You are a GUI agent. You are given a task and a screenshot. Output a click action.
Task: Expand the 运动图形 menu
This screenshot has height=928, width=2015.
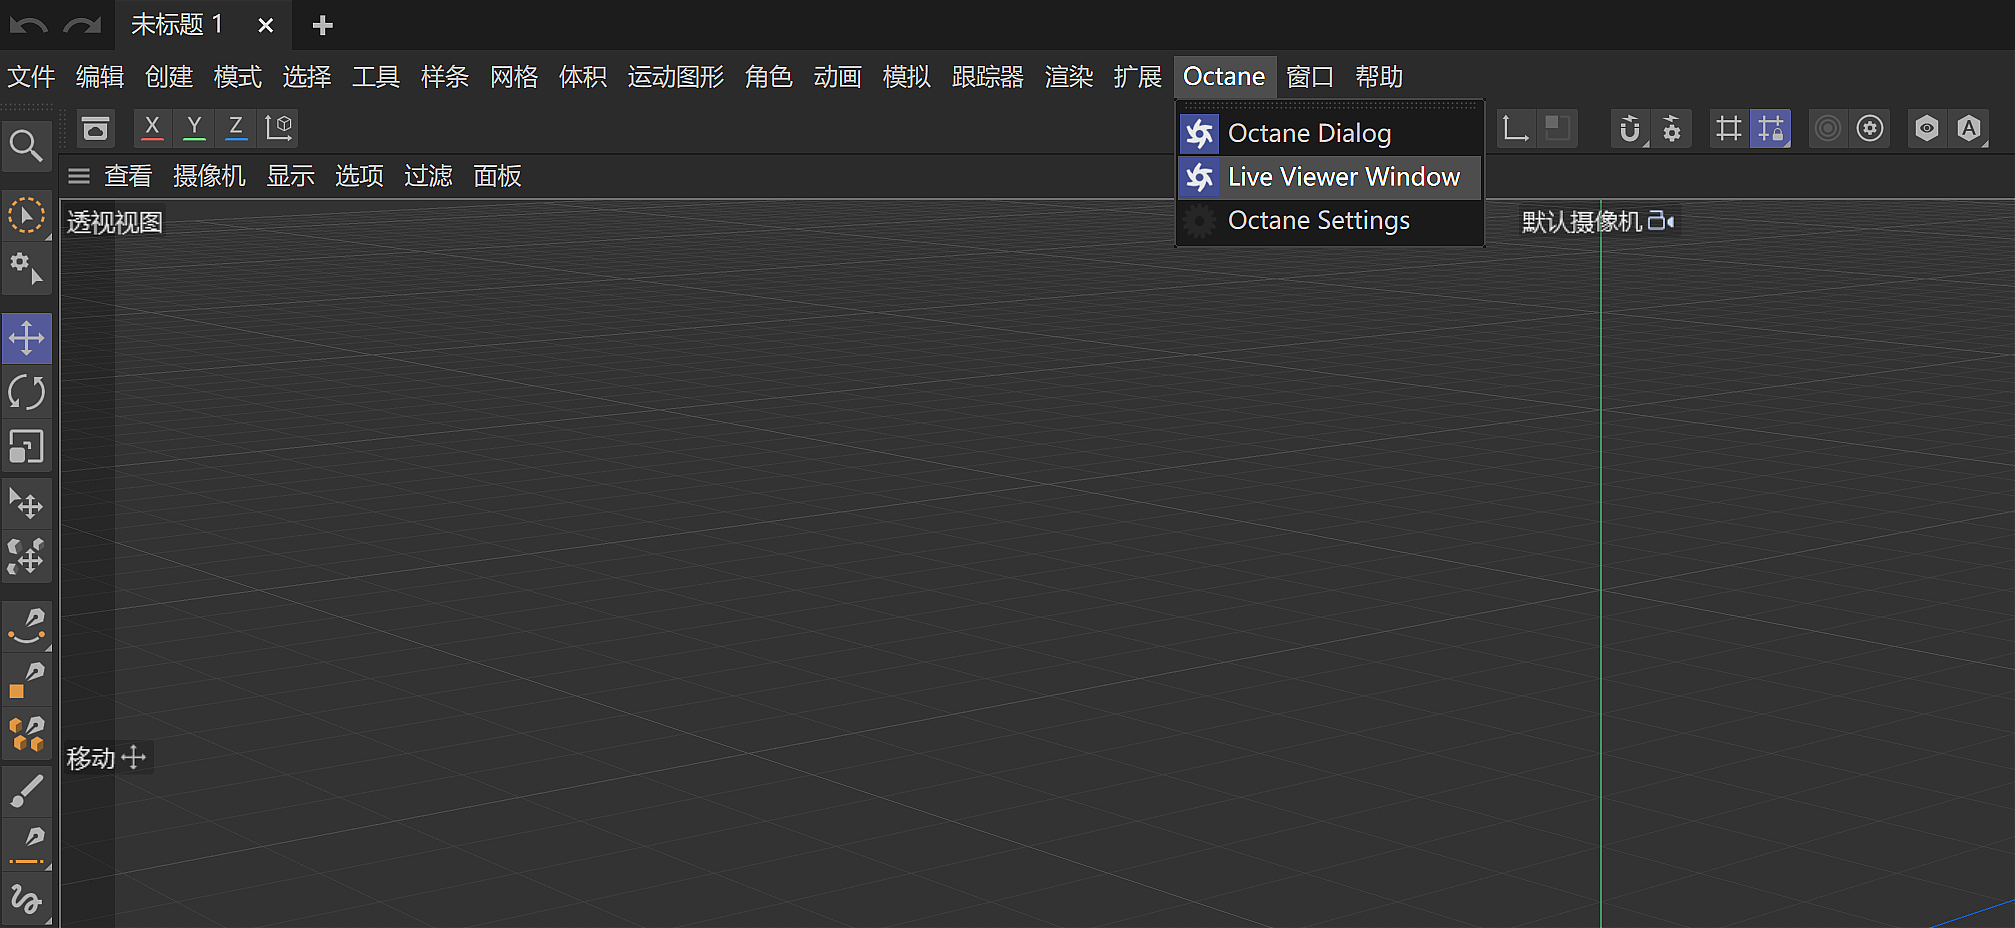click(x=675, y=77)
